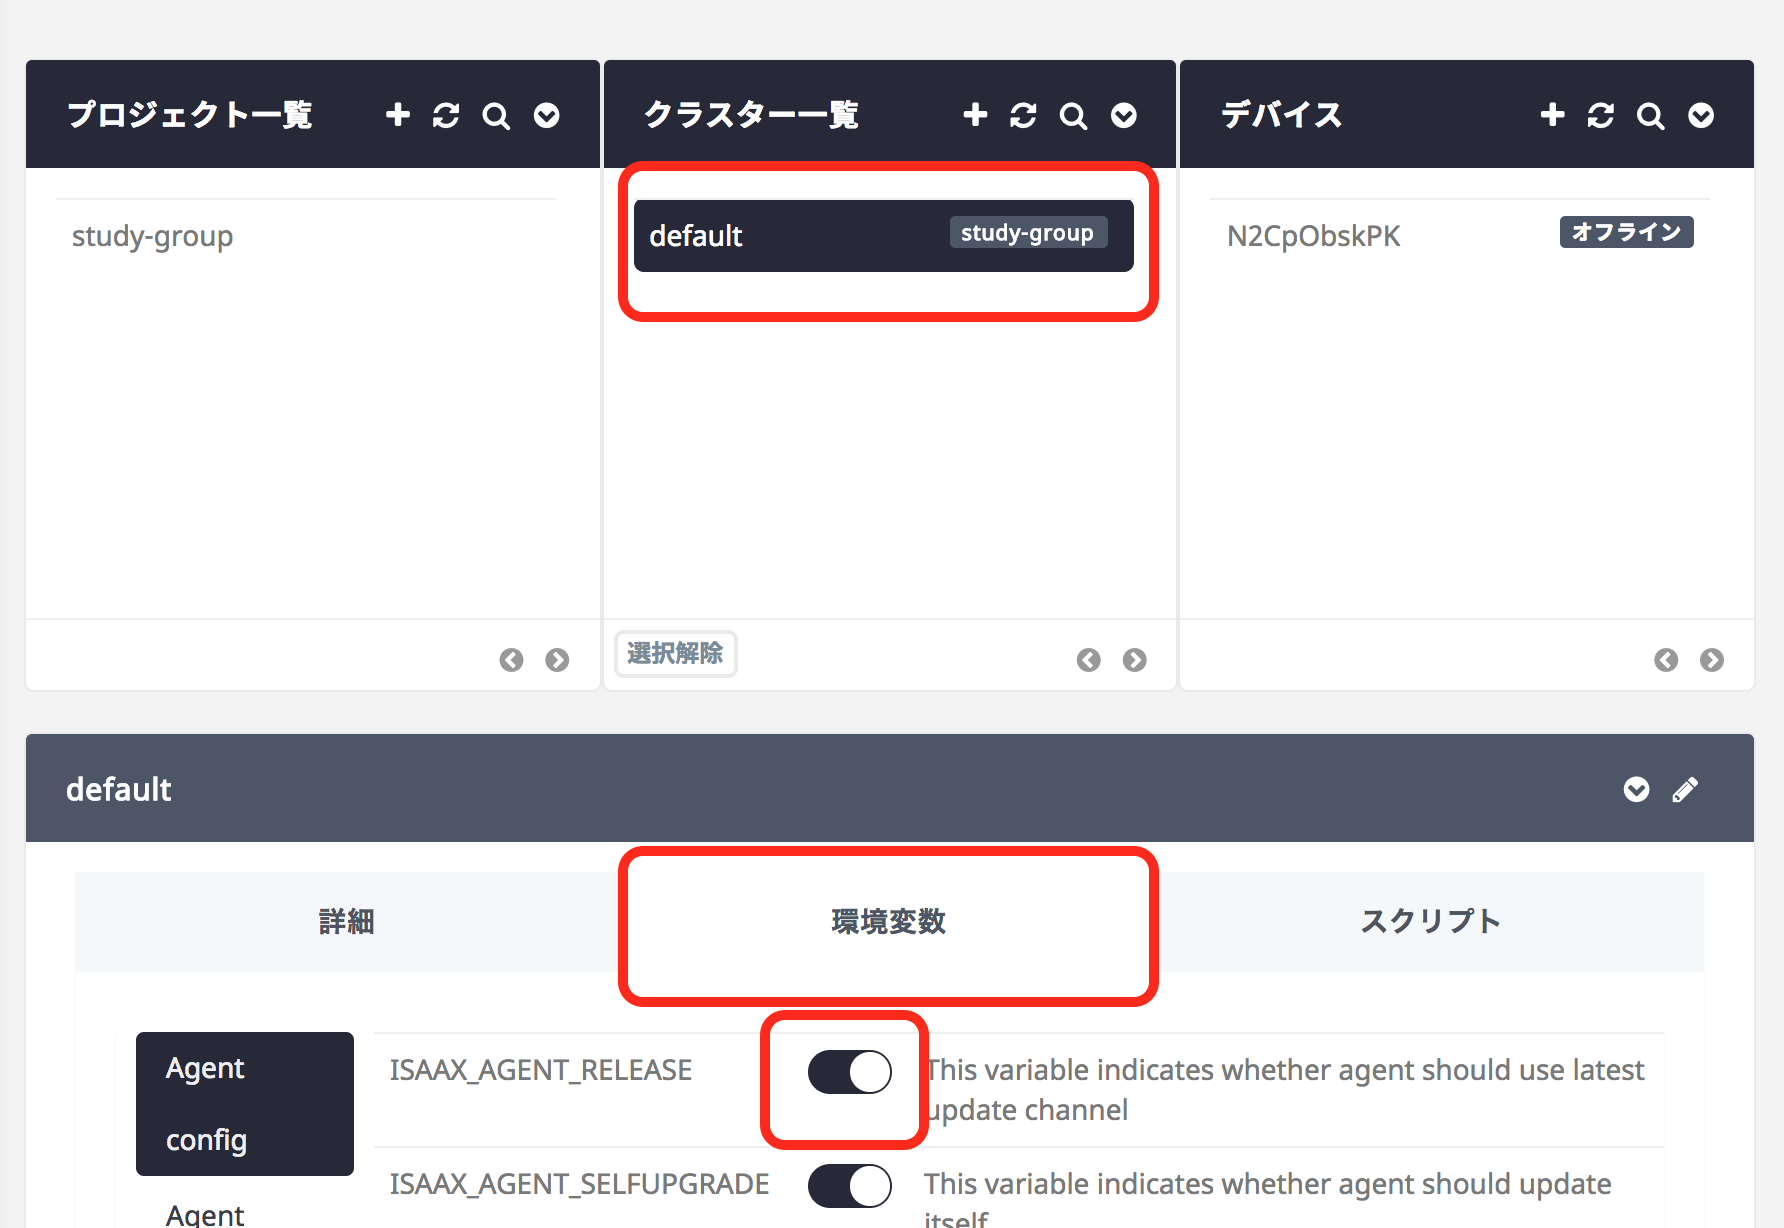
Task: Switch to the スクリプト tab
Action: tap(1431, 921)
